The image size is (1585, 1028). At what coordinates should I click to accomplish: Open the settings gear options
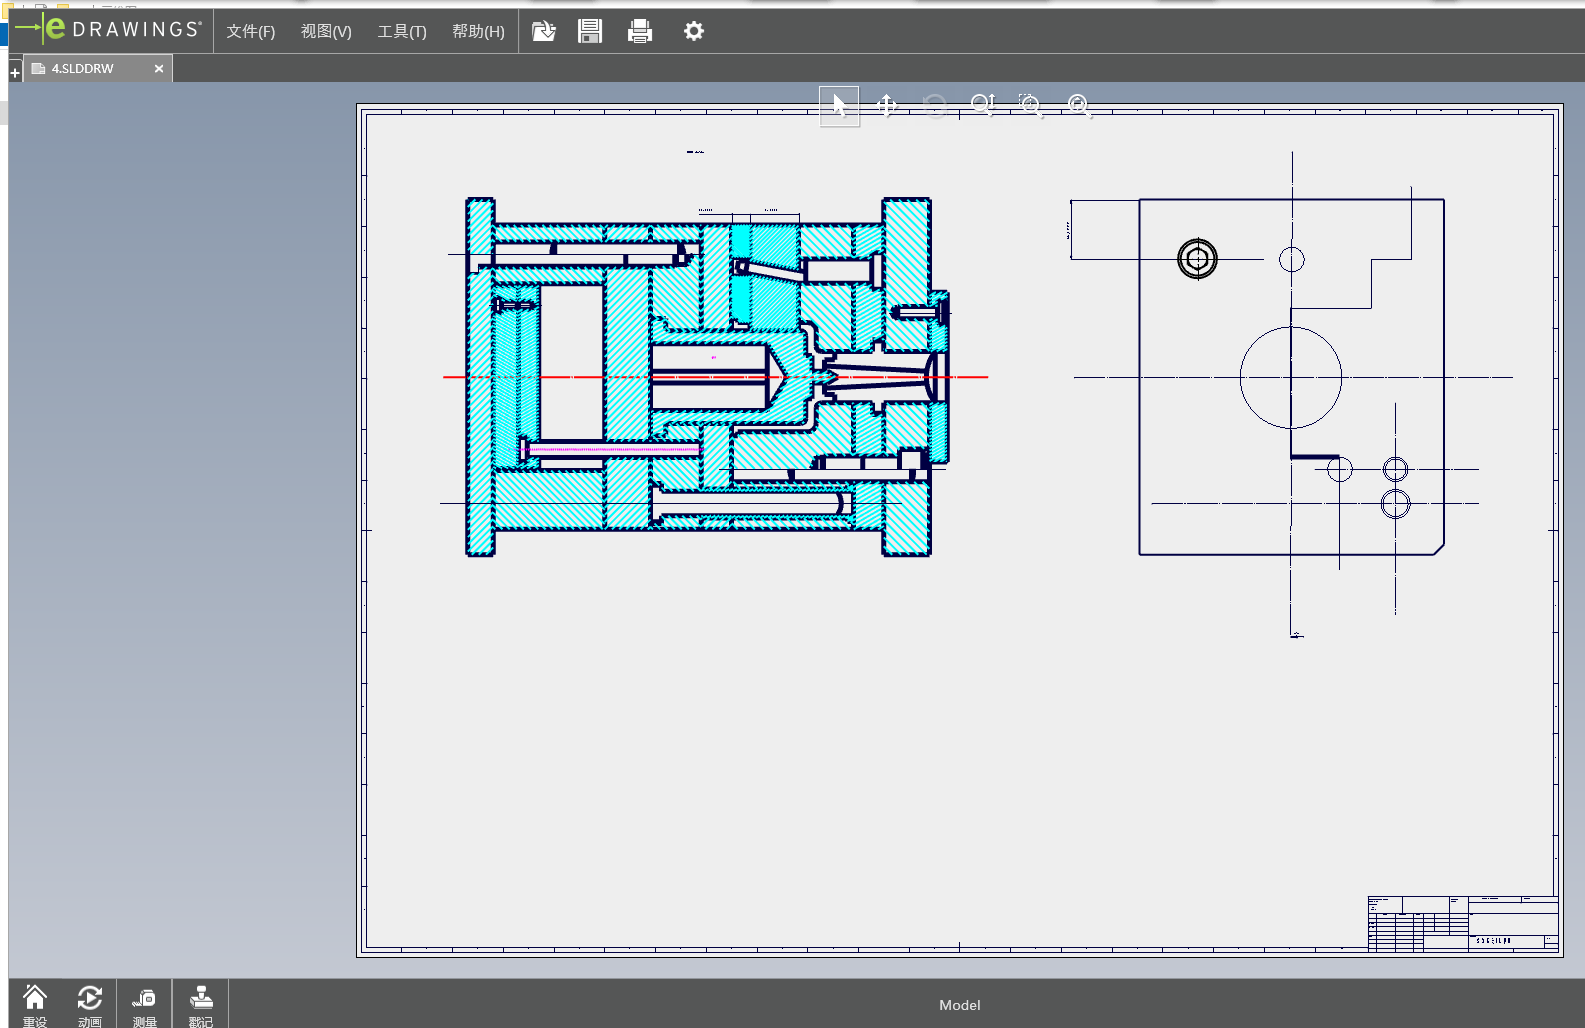pyautogui.click(x=693, y=32)
